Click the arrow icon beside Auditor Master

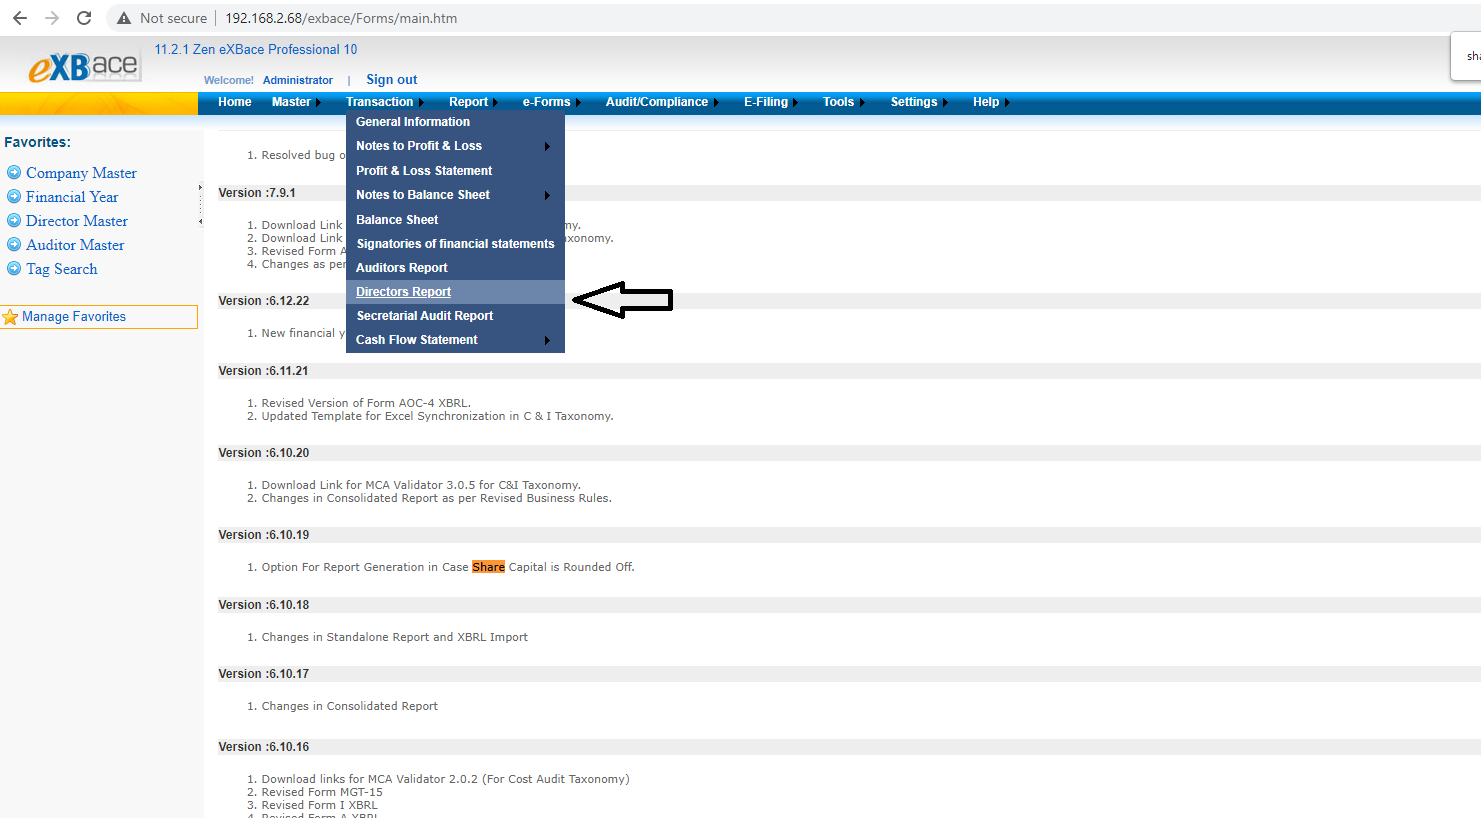pyautogui.click(x=14, y=244)
